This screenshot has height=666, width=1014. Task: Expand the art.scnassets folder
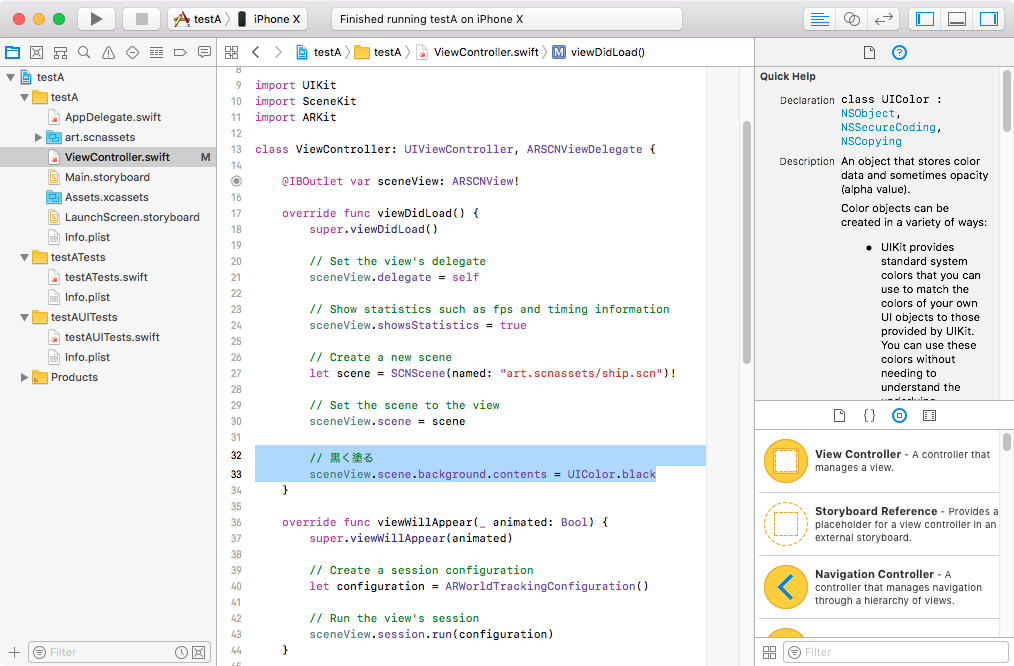click(x=38, y=137)
